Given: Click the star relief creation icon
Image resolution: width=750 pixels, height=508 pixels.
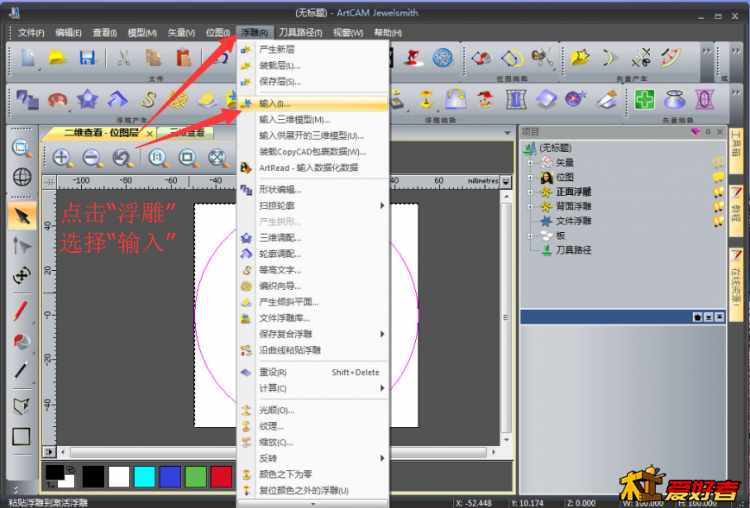Looking at the screenshot, I should point(88,99).
